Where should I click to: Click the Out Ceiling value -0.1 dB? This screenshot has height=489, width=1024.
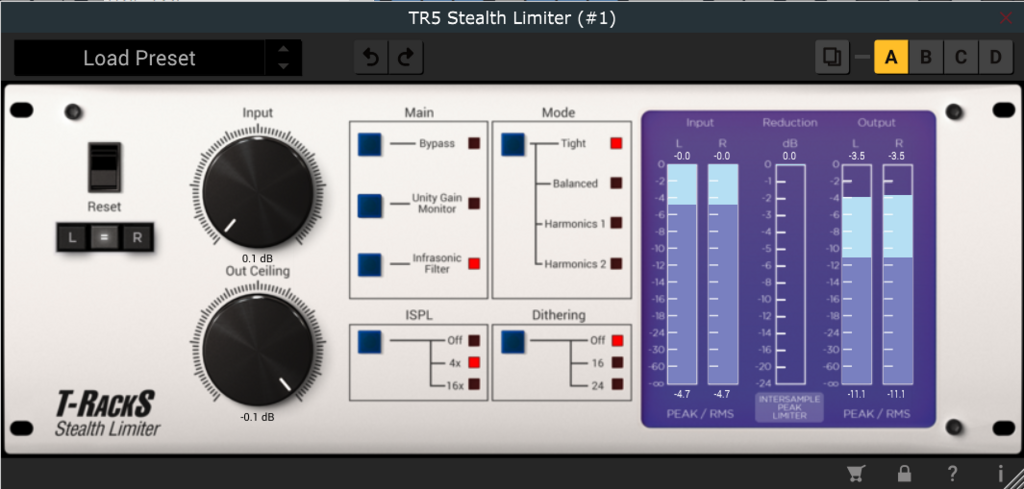pos(257,418)
